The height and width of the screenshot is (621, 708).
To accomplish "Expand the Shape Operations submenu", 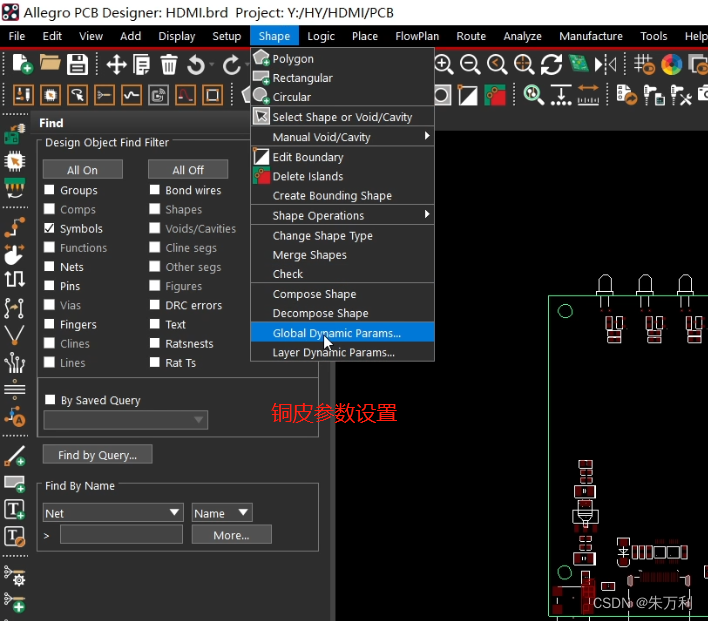I will [341, 216].
